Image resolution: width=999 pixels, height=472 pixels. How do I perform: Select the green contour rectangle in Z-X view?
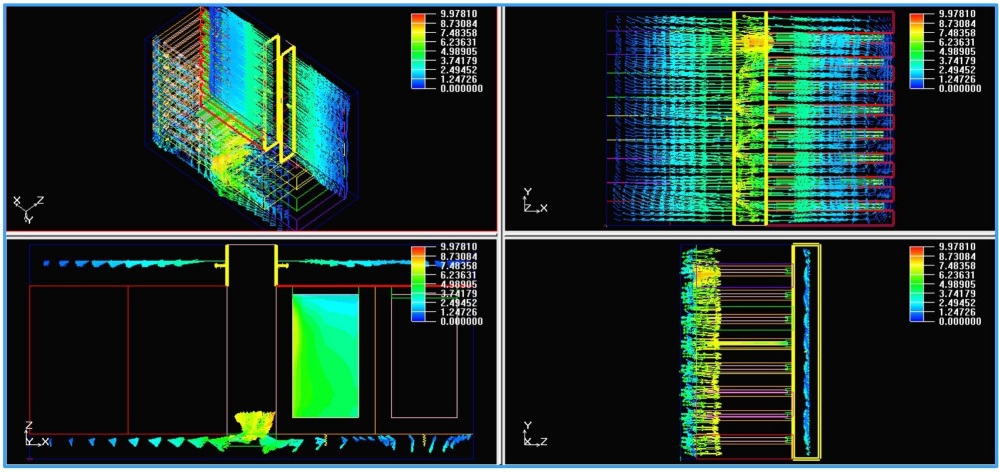tap(325, 355)
